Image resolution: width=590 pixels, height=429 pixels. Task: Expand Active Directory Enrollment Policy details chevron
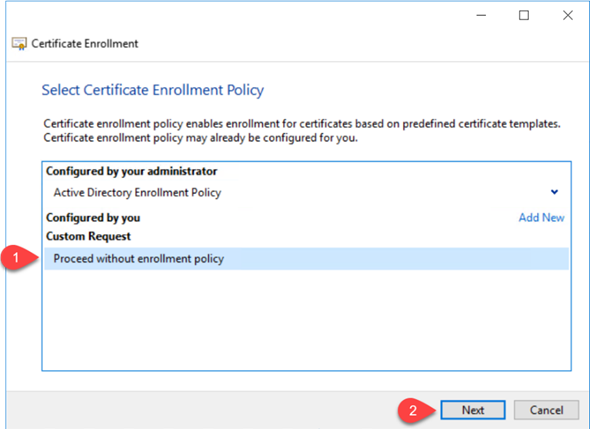(x=554, y=192)
